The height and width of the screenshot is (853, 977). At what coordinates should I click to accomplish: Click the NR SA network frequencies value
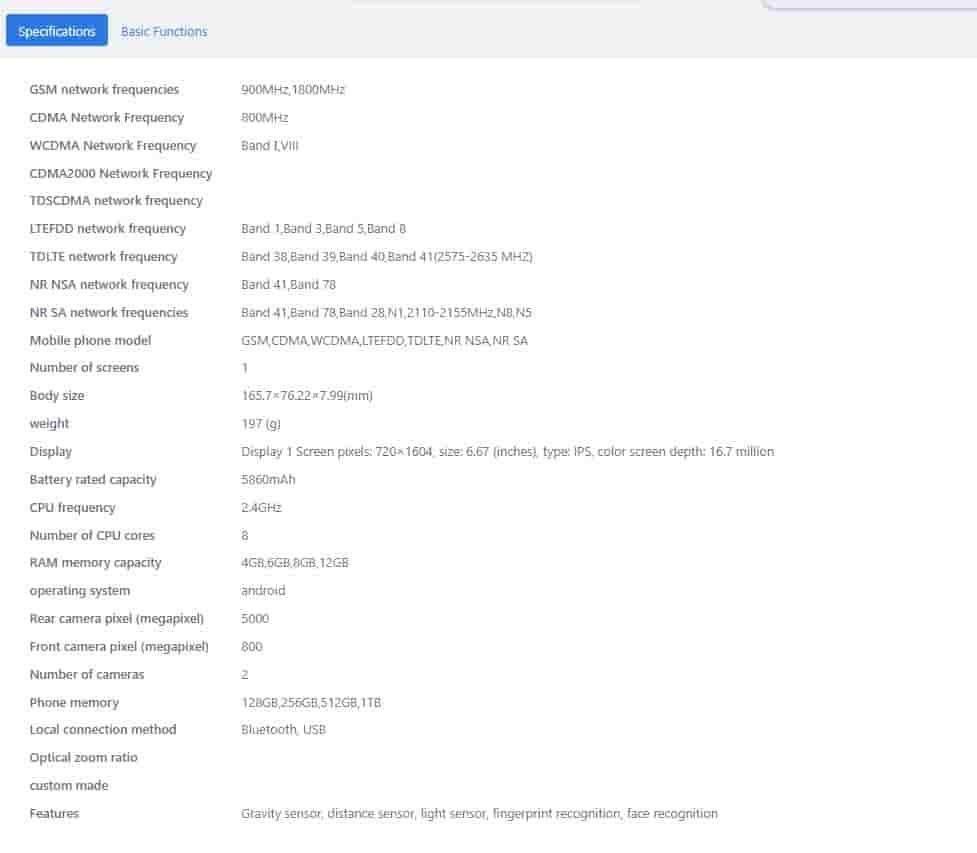coord(386,313)
